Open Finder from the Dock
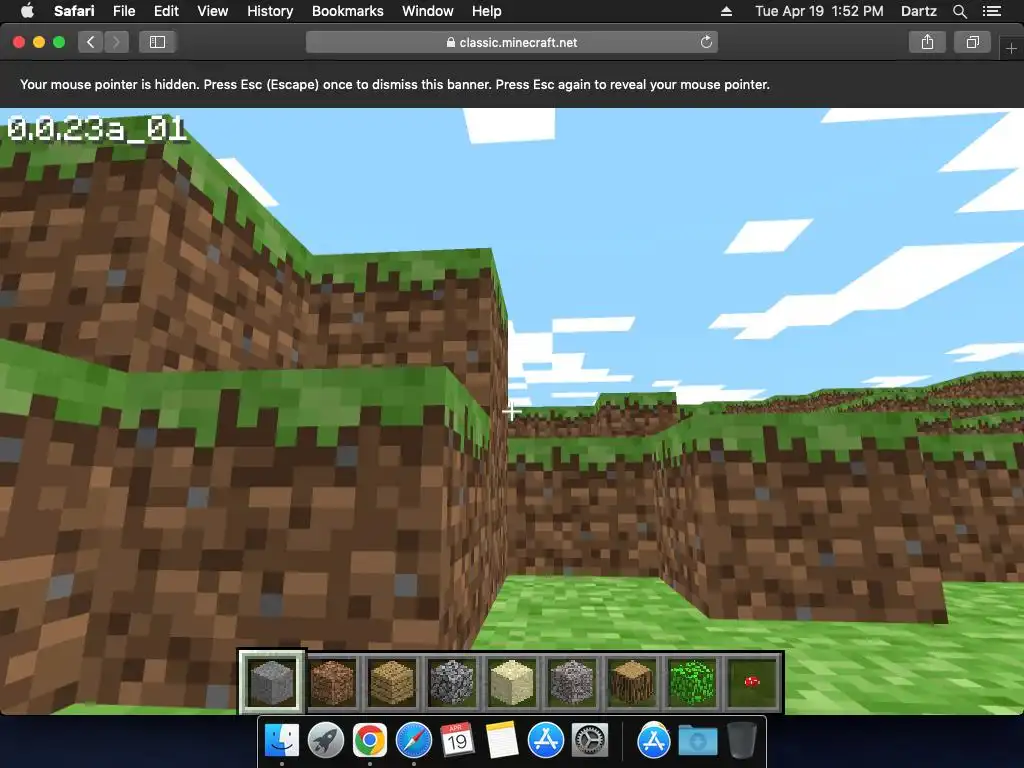Viewport: 1024px width, 768px height. click(x=282, y=741)
